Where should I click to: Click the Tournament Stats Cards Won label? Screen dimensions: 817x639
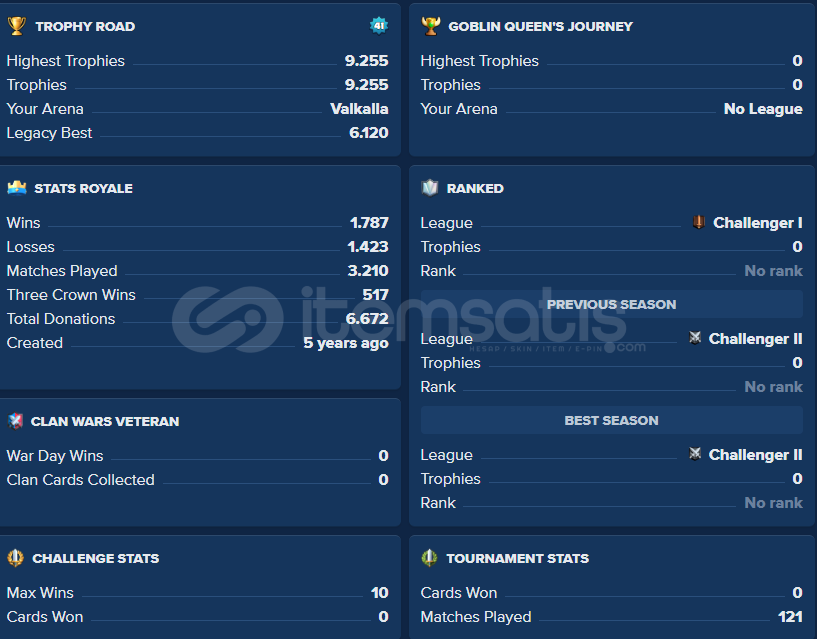click(x=459, y=593)
